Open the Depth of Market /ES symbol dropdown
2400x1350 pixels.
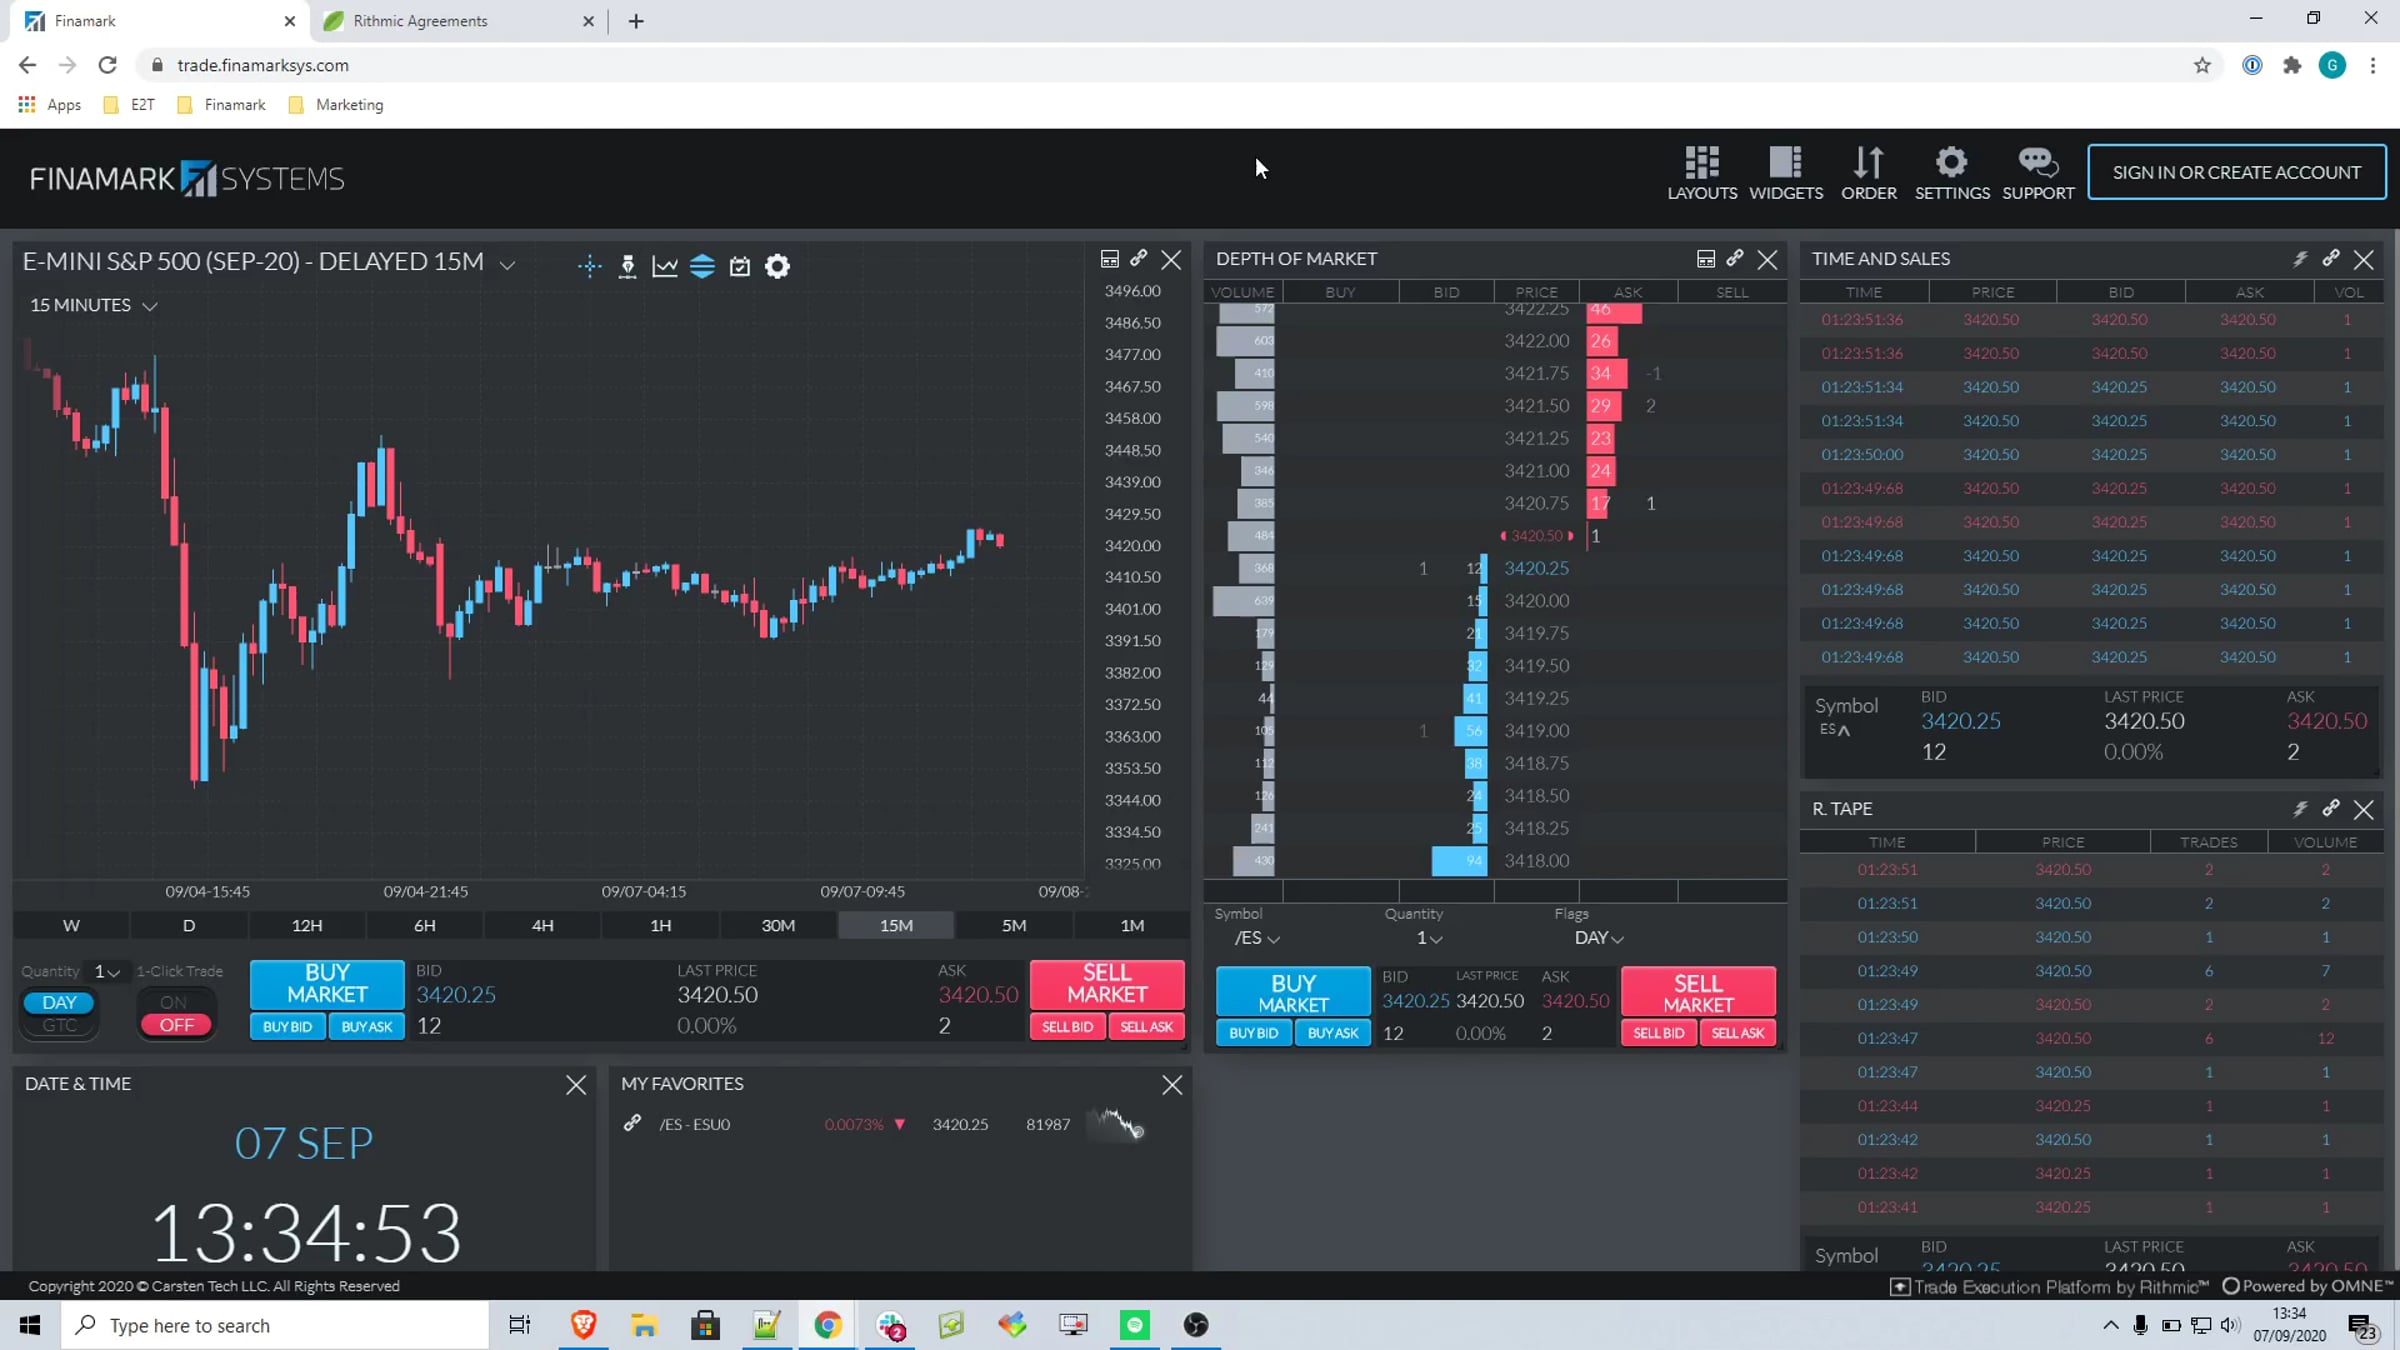(x=1257, y=938)
